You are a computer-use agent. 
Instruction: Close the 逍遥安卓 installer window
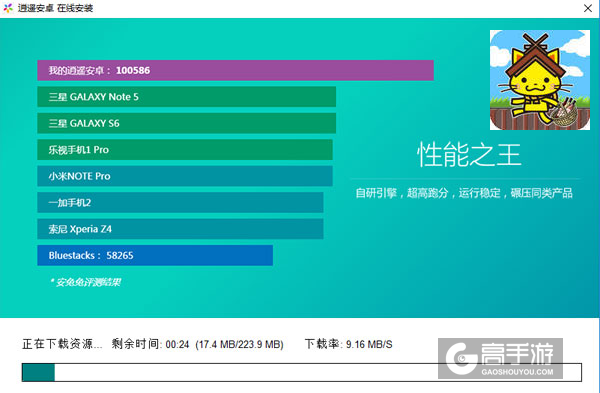point(588,8)
